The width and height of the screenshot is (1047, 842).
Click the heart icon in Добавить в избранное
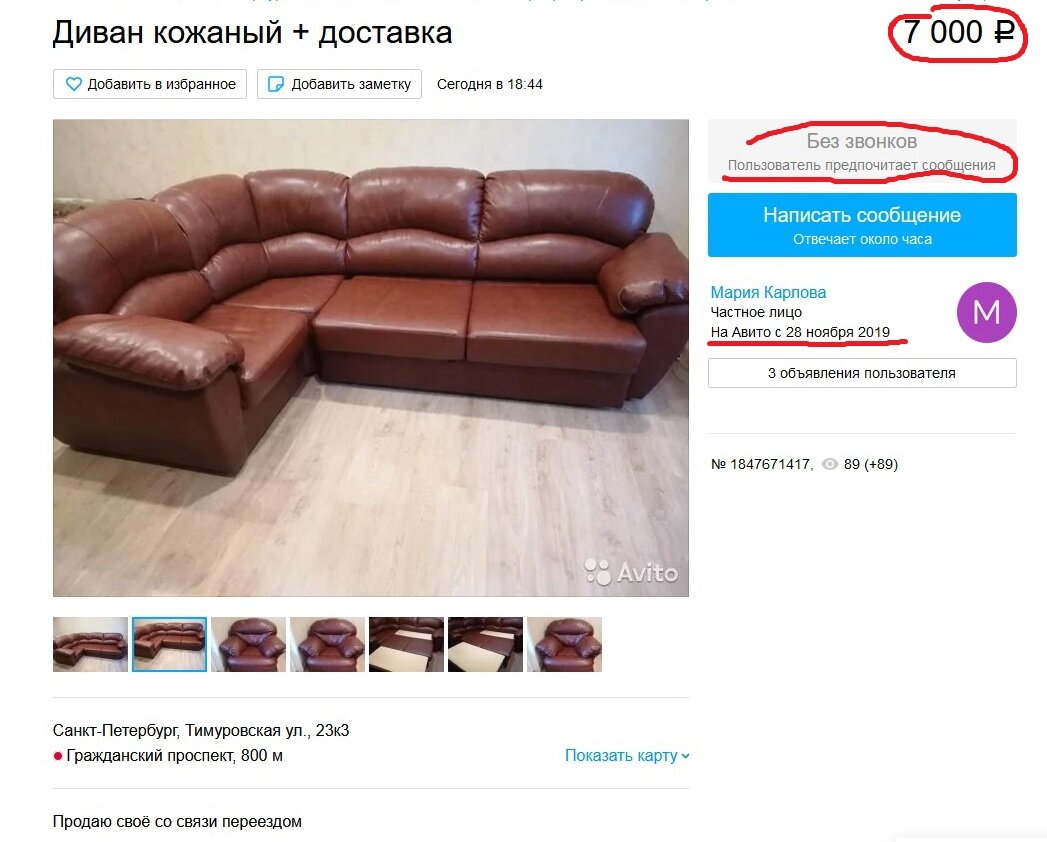pyautogui.click(x=73, y=84)
